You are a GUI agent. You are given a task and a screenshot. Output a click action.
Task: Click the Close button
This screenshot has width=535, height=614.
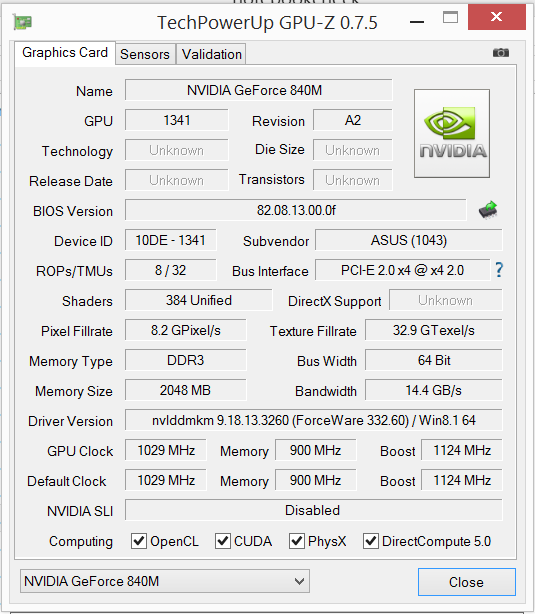466,582
